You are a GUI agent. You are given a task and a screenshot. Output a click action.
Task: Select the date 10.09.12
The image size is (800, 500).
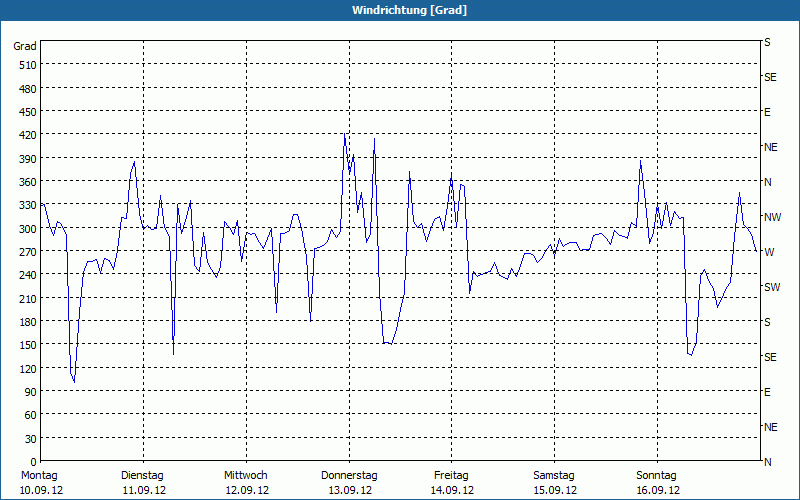tap(41, 490)
